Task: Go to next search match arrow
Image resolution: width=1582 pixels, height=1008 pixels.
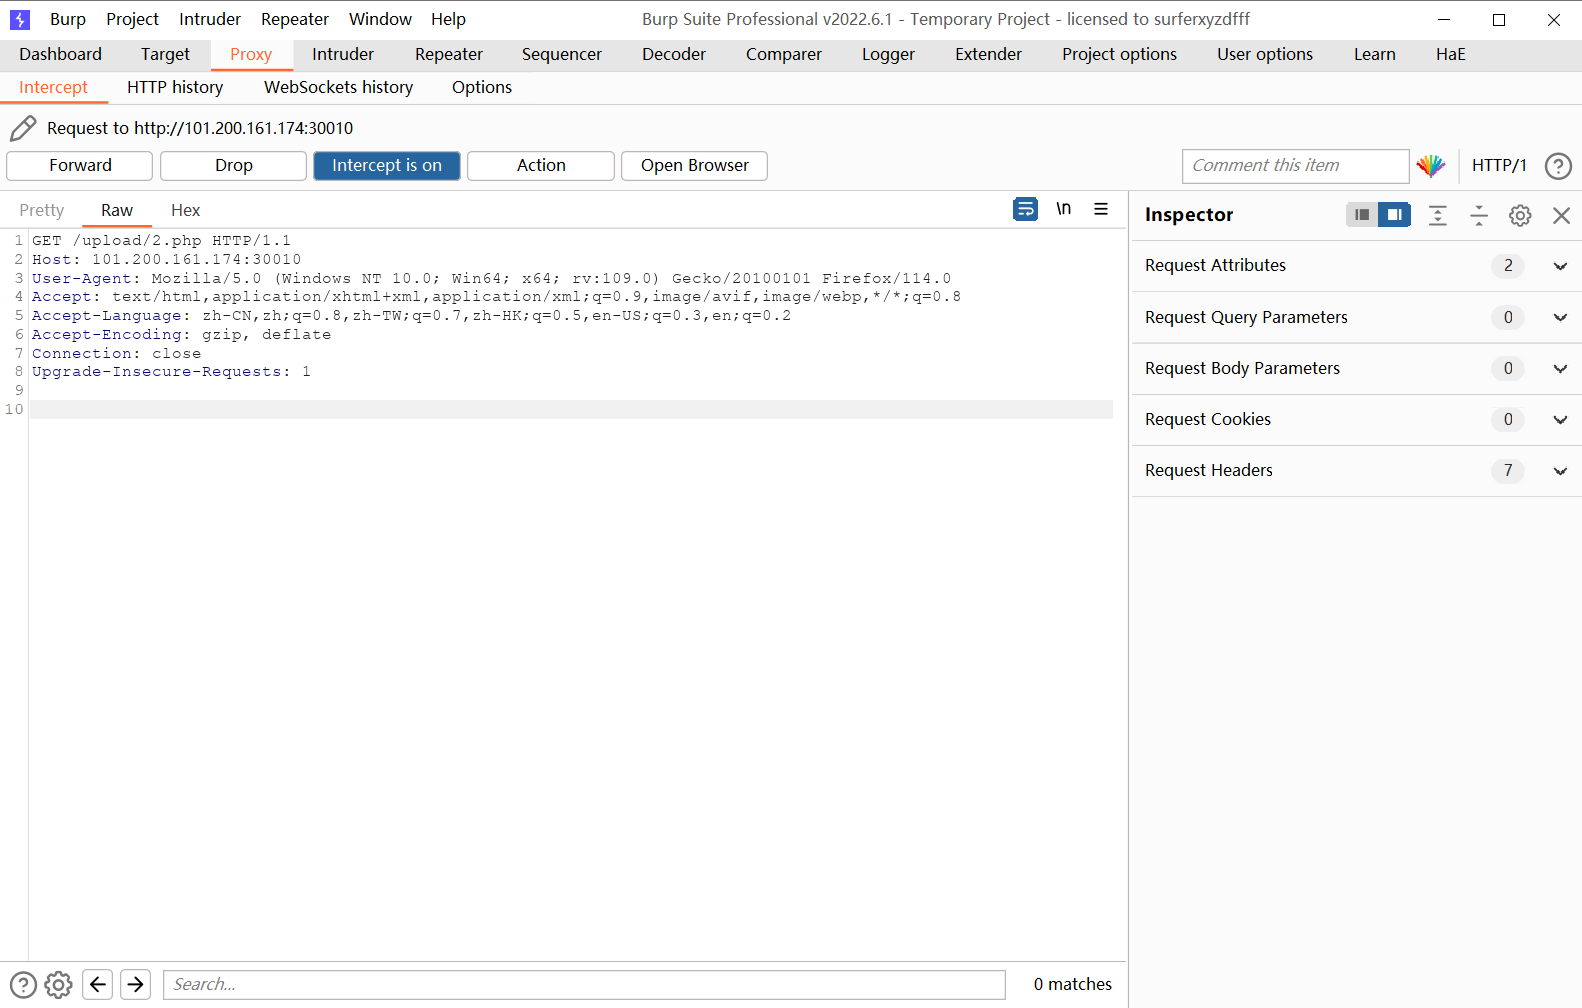Action: tap(136, 985)
